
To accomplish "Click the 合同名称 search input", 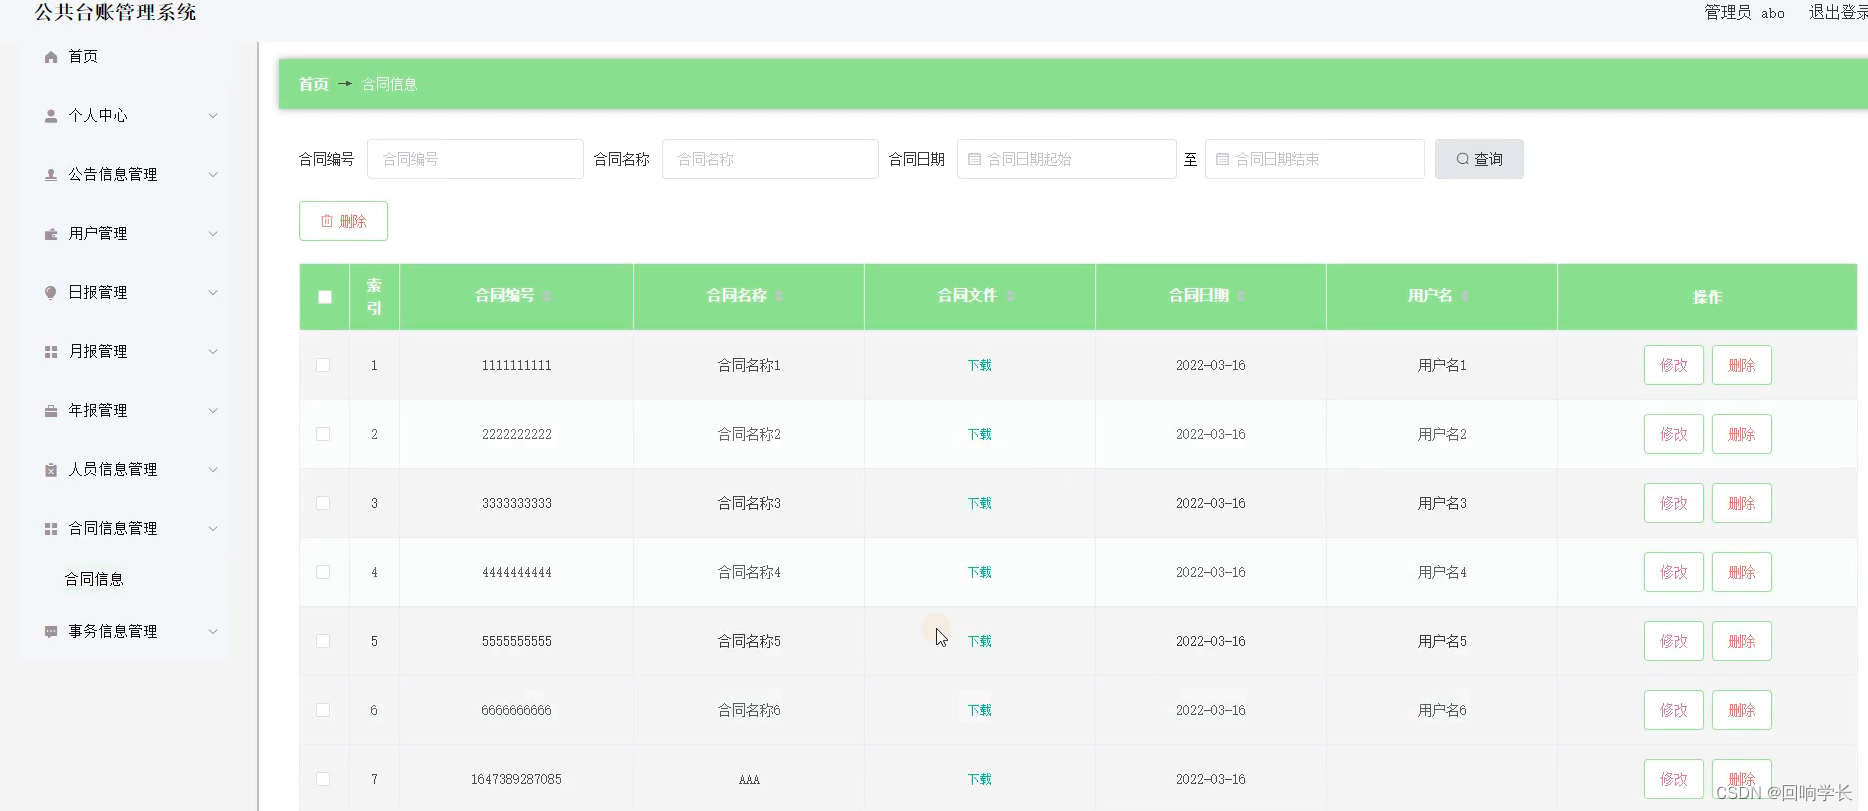I will coord(770,159).
